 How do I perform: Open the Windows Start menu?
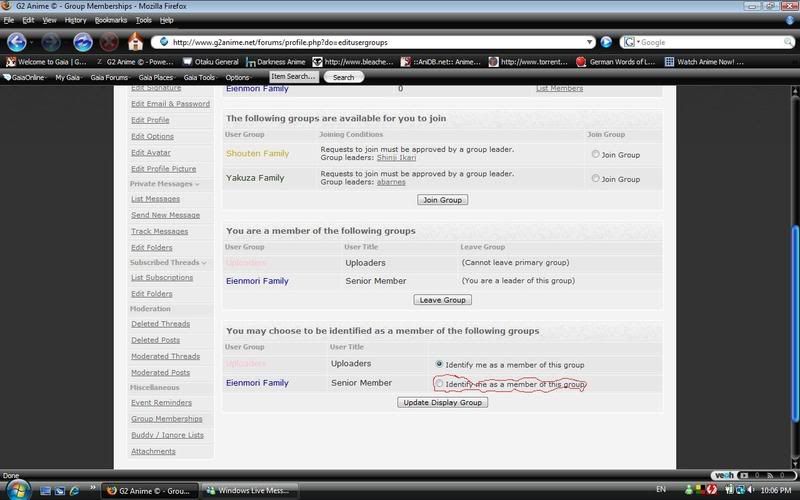coord(13,490)
